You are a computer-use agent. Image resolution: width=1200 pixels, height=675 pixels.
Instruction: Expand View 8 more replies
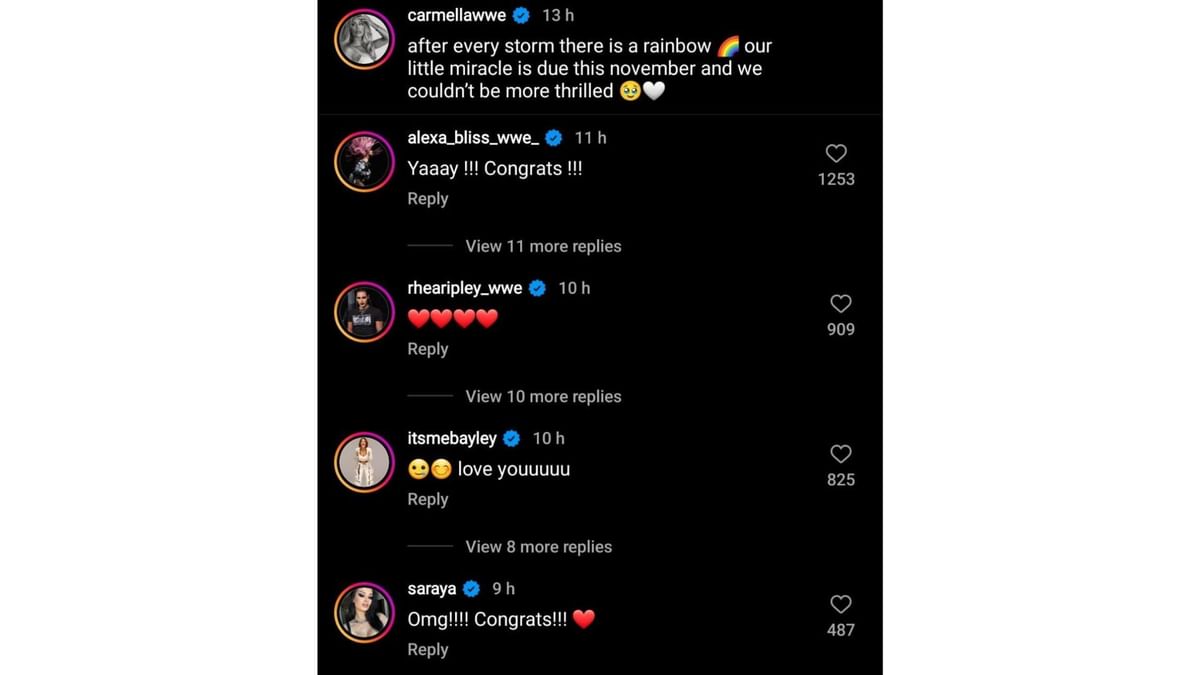click(x=538, y=547)
